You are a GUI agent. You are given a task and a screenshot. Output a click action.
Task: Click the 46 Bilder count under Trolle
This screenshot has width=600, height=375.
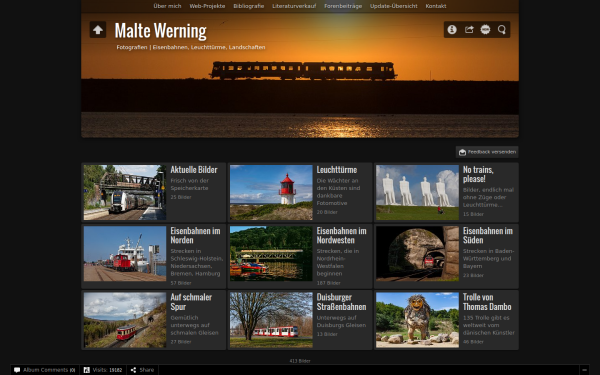tap(473, 342)
